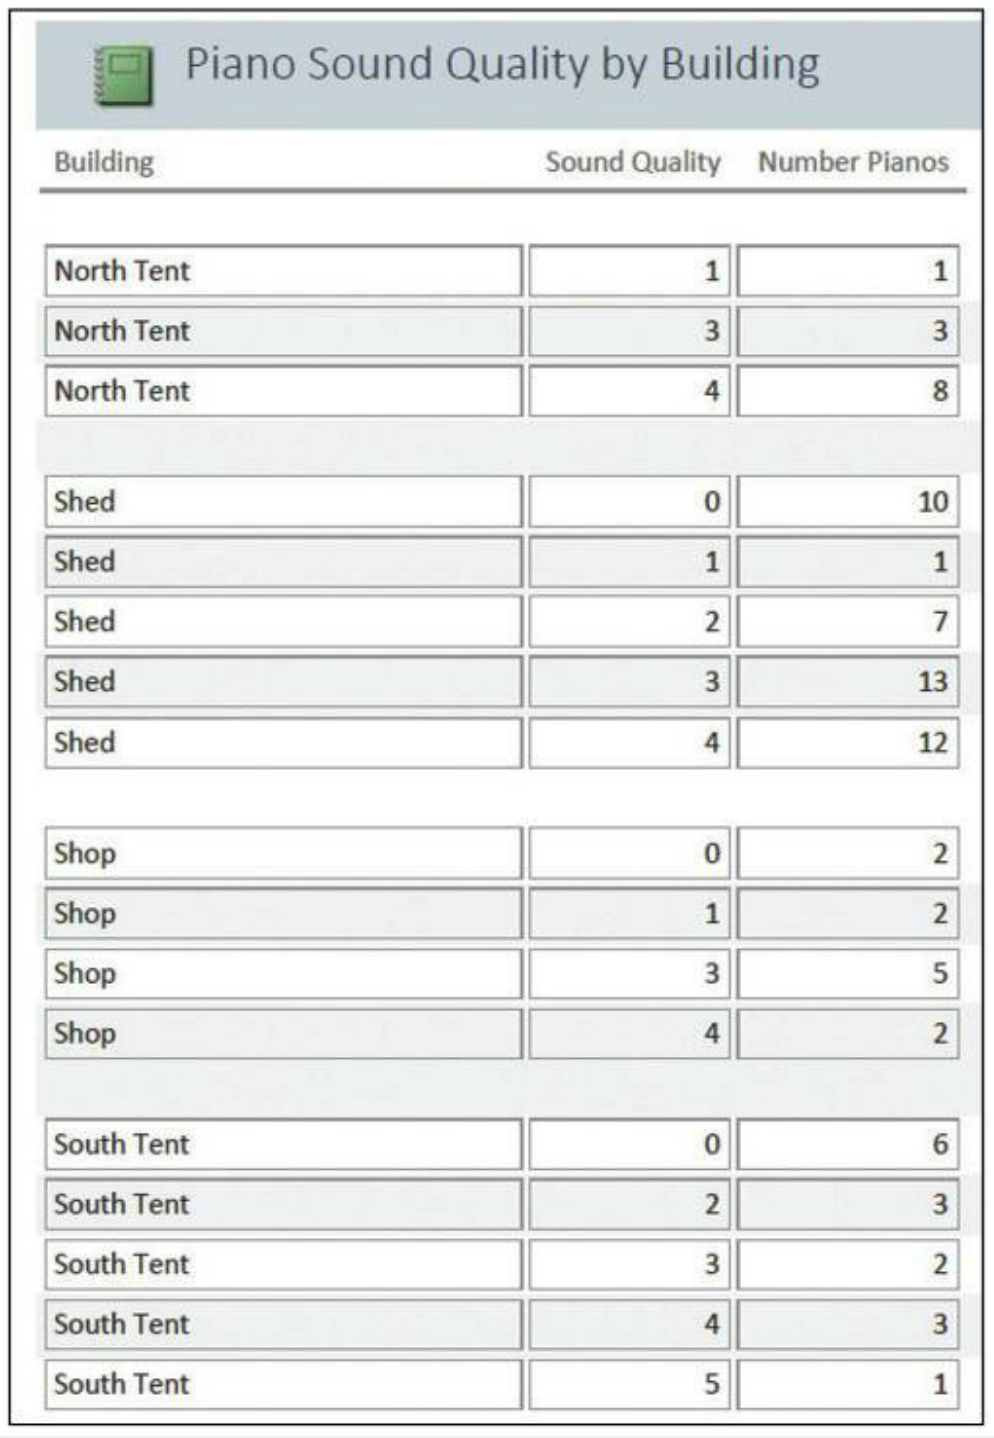Viewport: 994px width, 1438px height.
Task: Select the Shop number pianos value 5
Action: (x=850, y=971)
